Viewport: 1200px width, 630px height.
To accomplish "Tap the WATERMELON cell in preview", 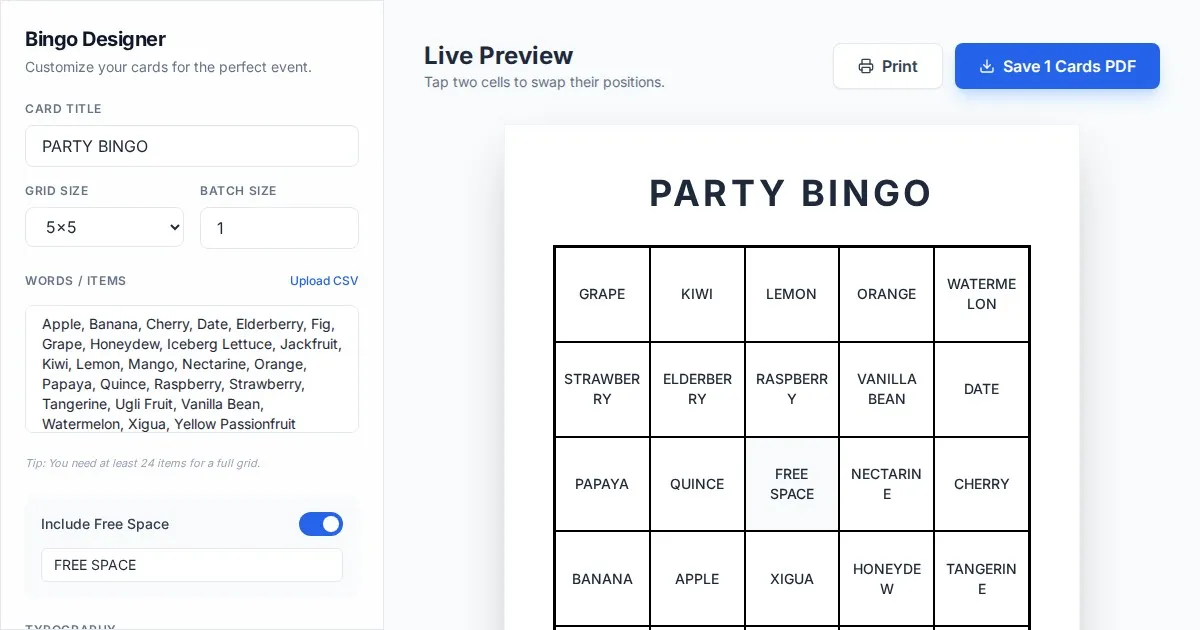I will pos(981,294).
